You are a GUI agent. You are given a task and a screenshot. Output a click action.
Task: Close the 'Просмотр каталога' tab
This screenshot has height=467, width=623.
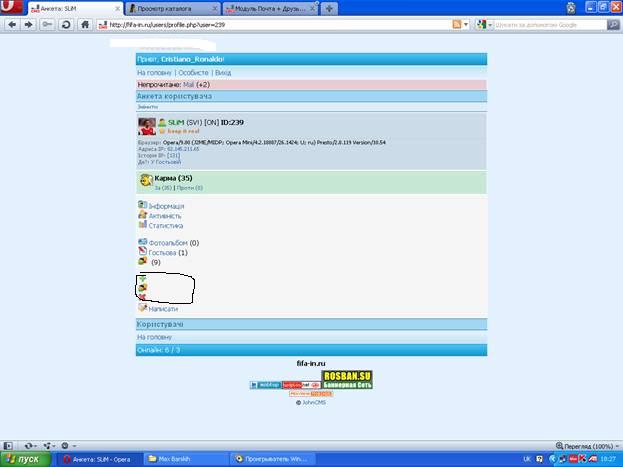coord(214,8)
